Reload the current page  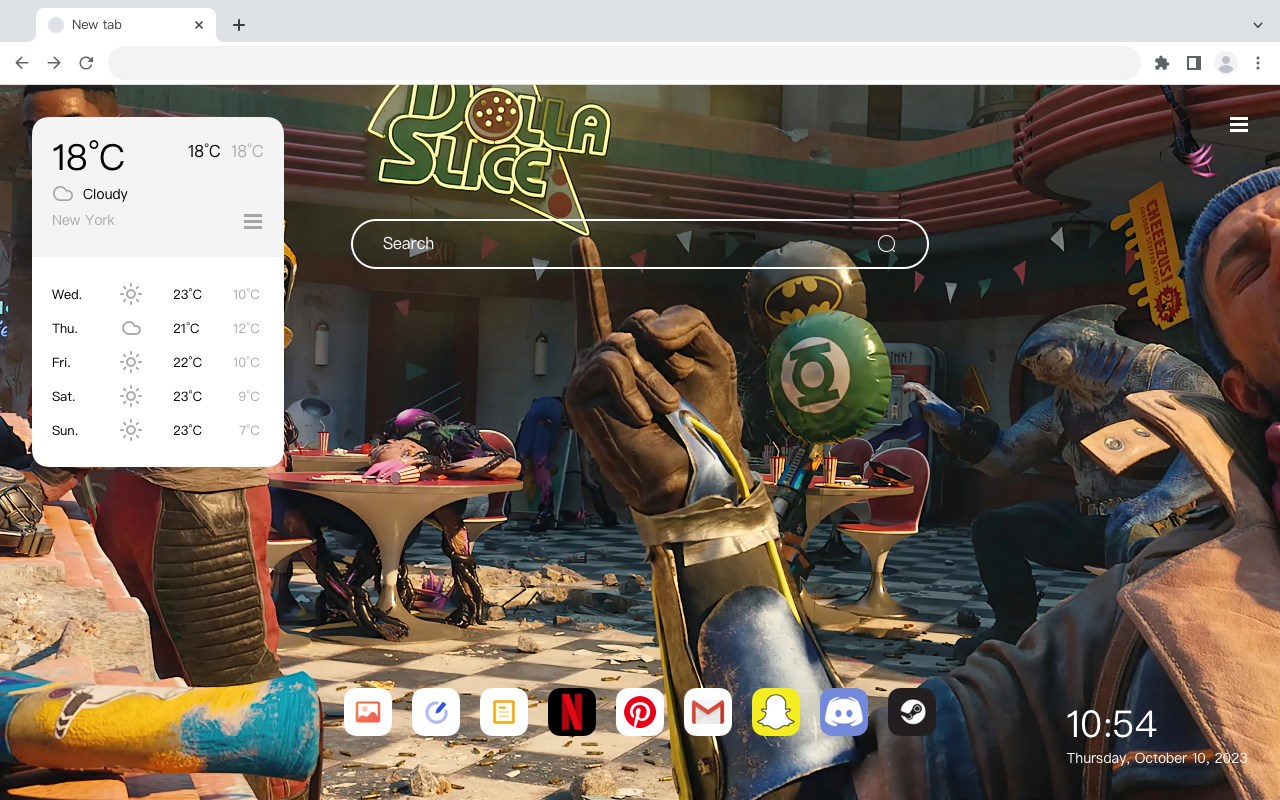(x=86, y=63)
